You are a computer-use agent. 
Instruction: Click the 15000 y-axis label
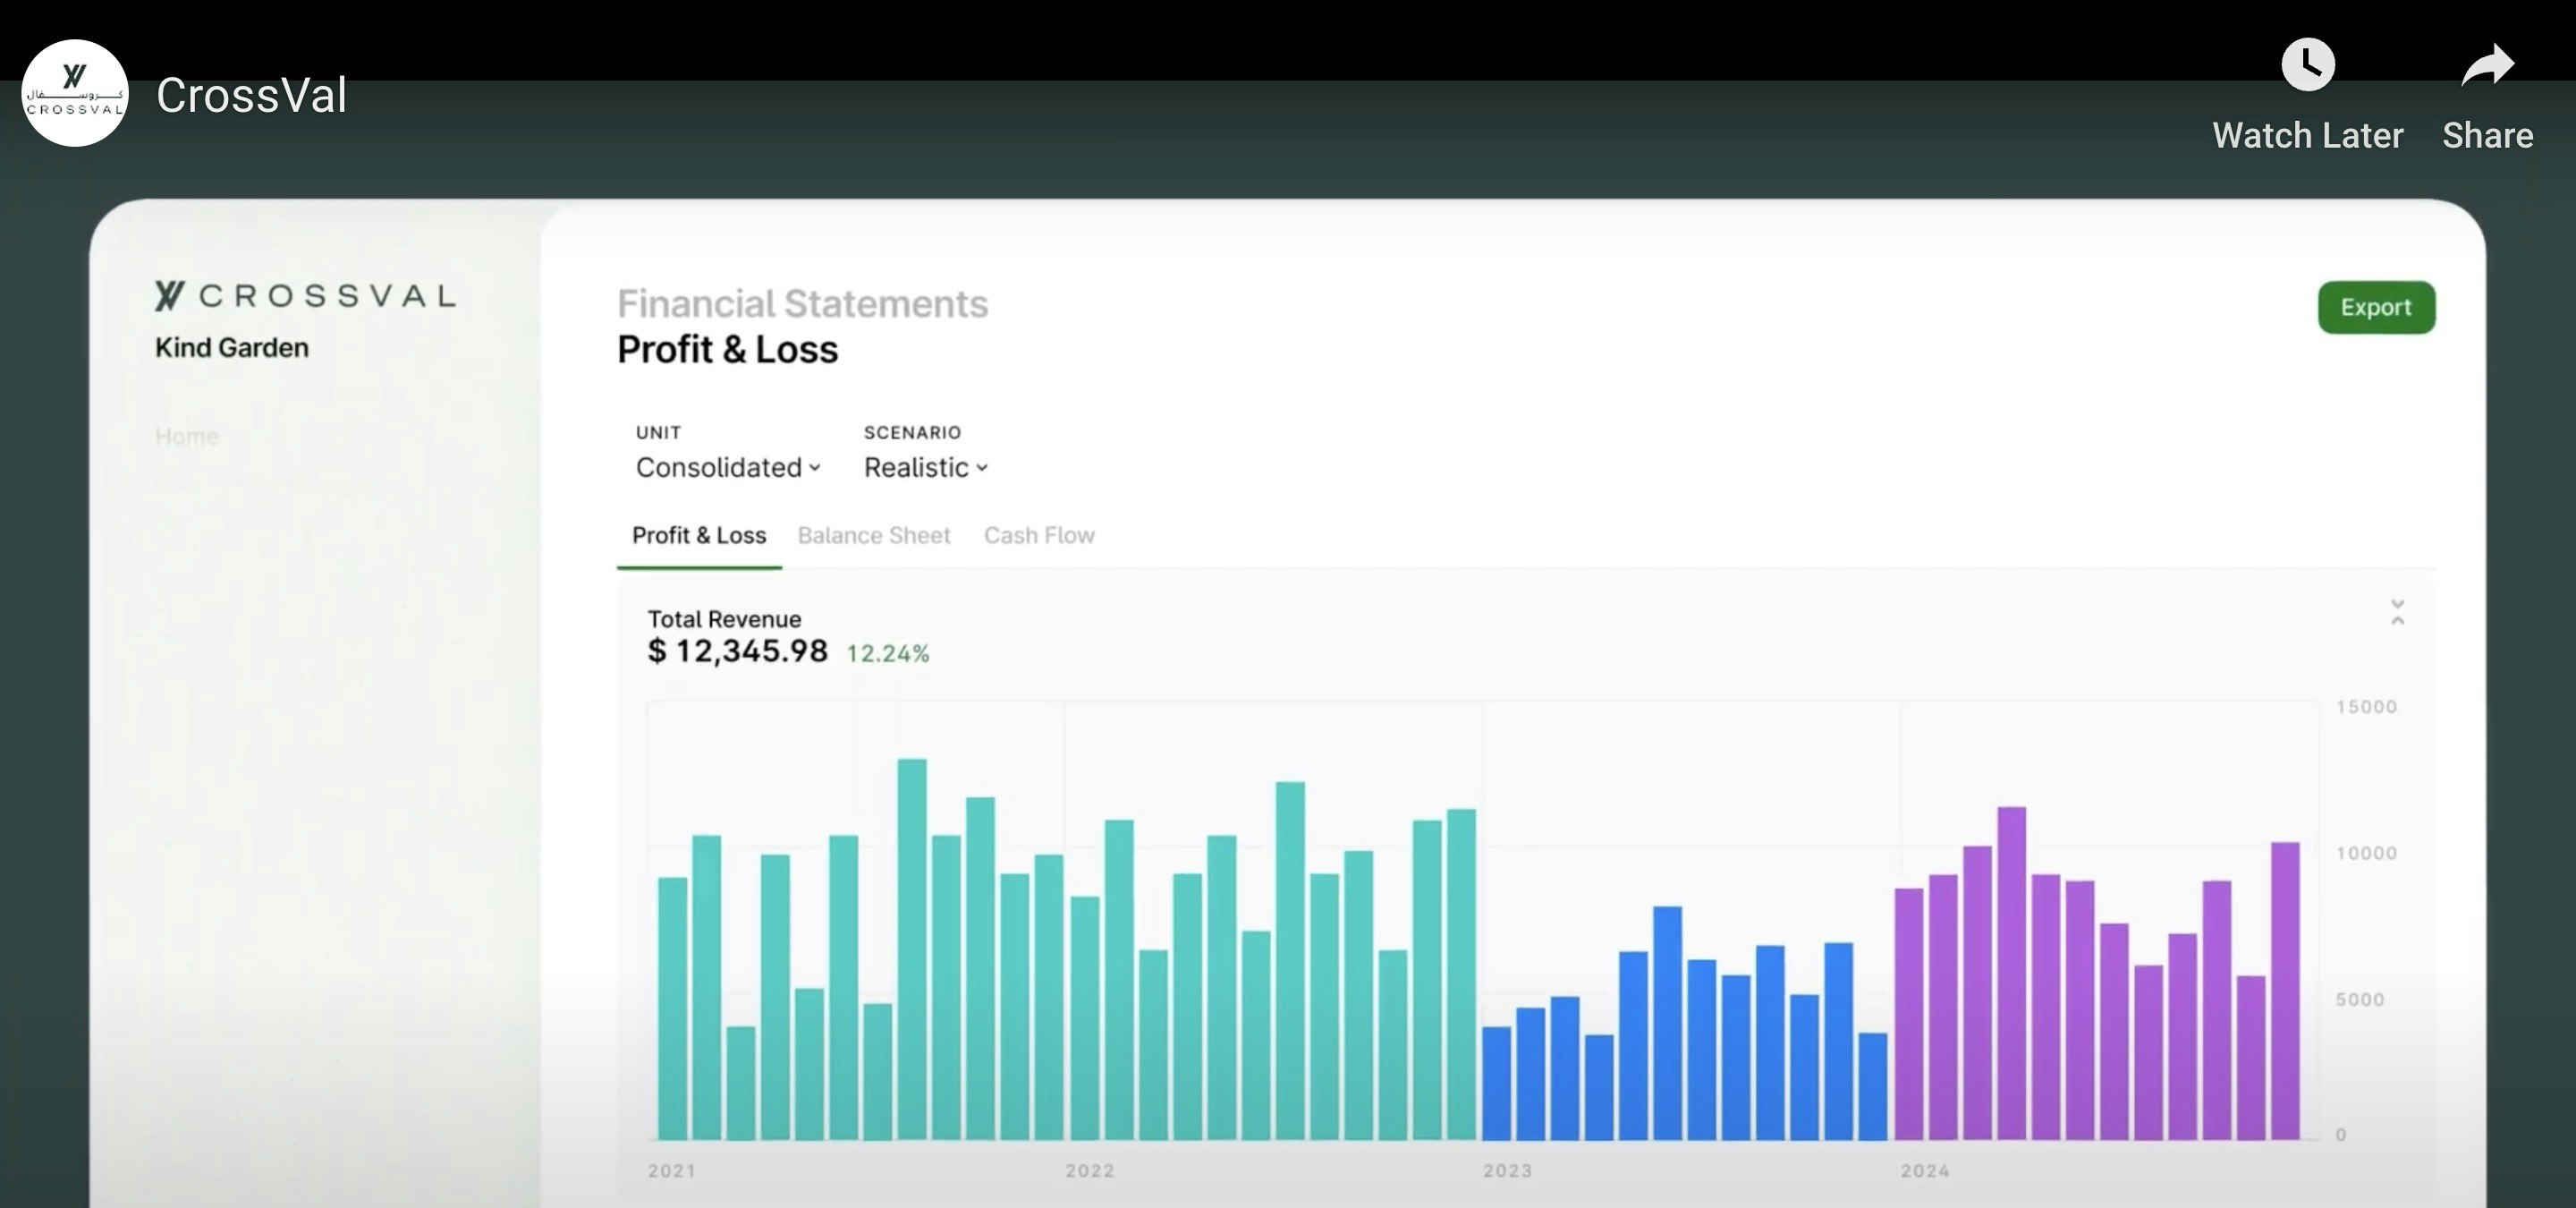coord(2366,707)
